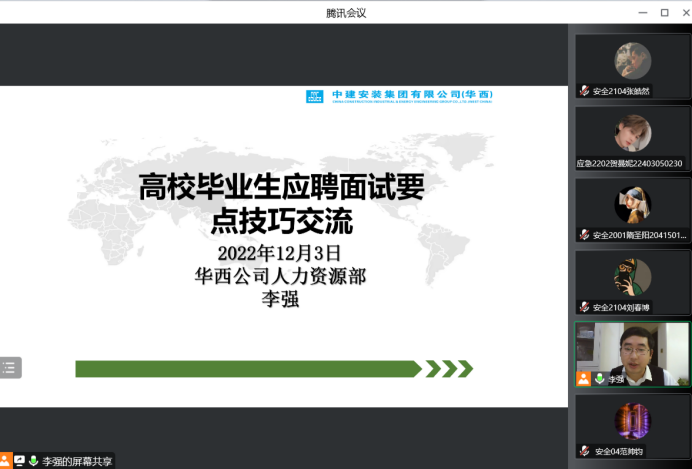
Task: Maximize the 腾讯会议 window
Action: [x=664, y=12]
